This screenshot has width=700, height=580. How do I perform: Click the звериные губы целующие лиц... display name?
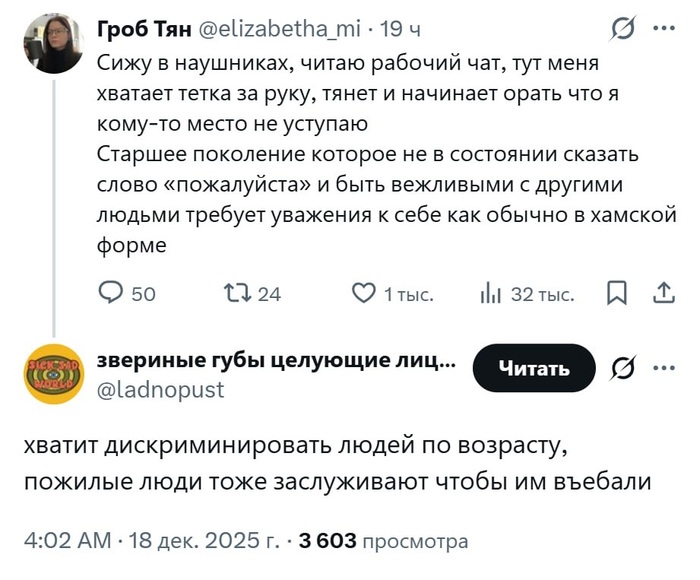click(277, 361)
